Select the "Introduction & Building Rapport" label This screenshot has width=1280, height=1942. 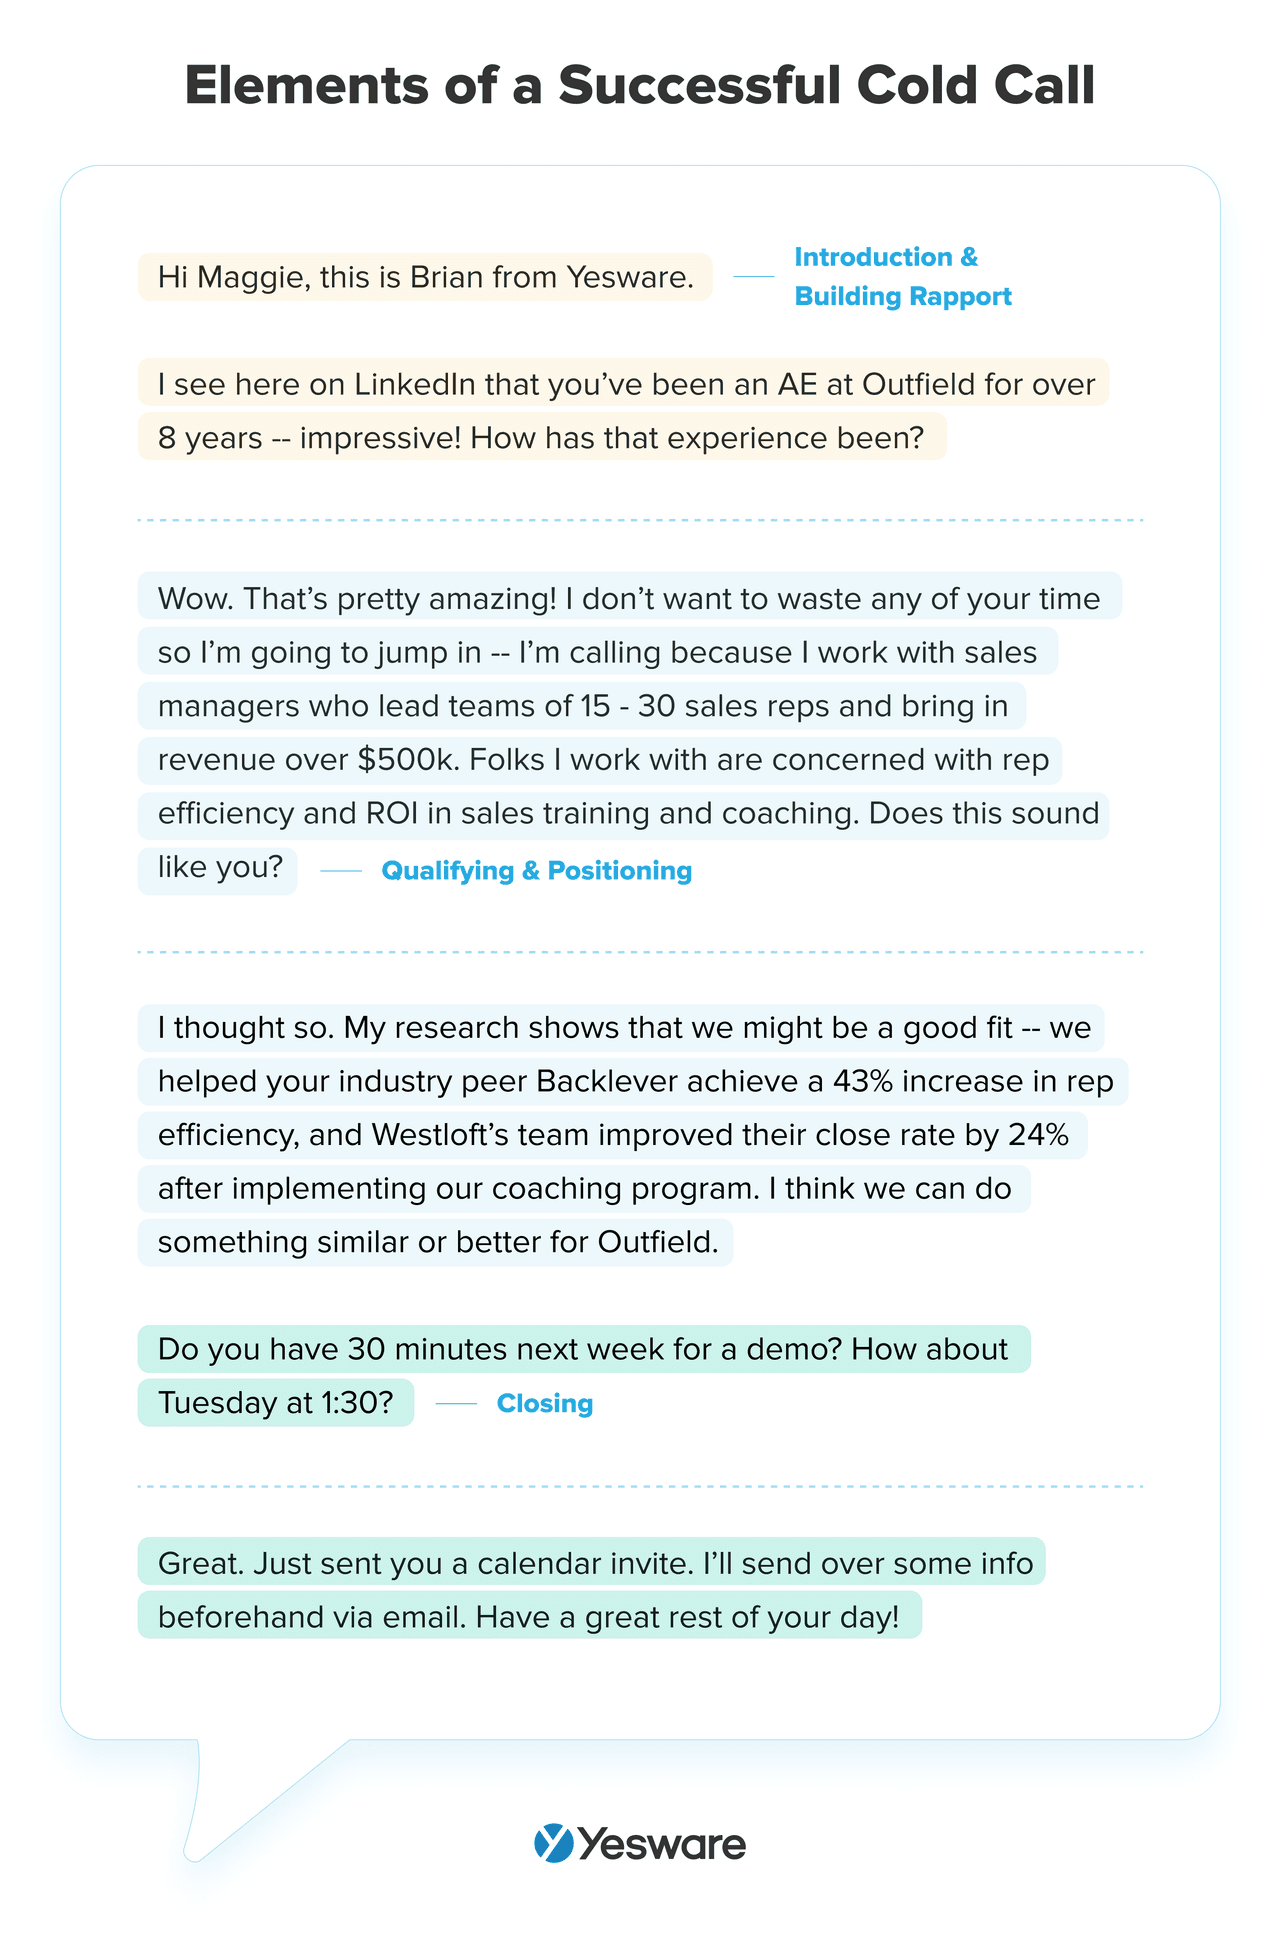(x=902, y=277)
